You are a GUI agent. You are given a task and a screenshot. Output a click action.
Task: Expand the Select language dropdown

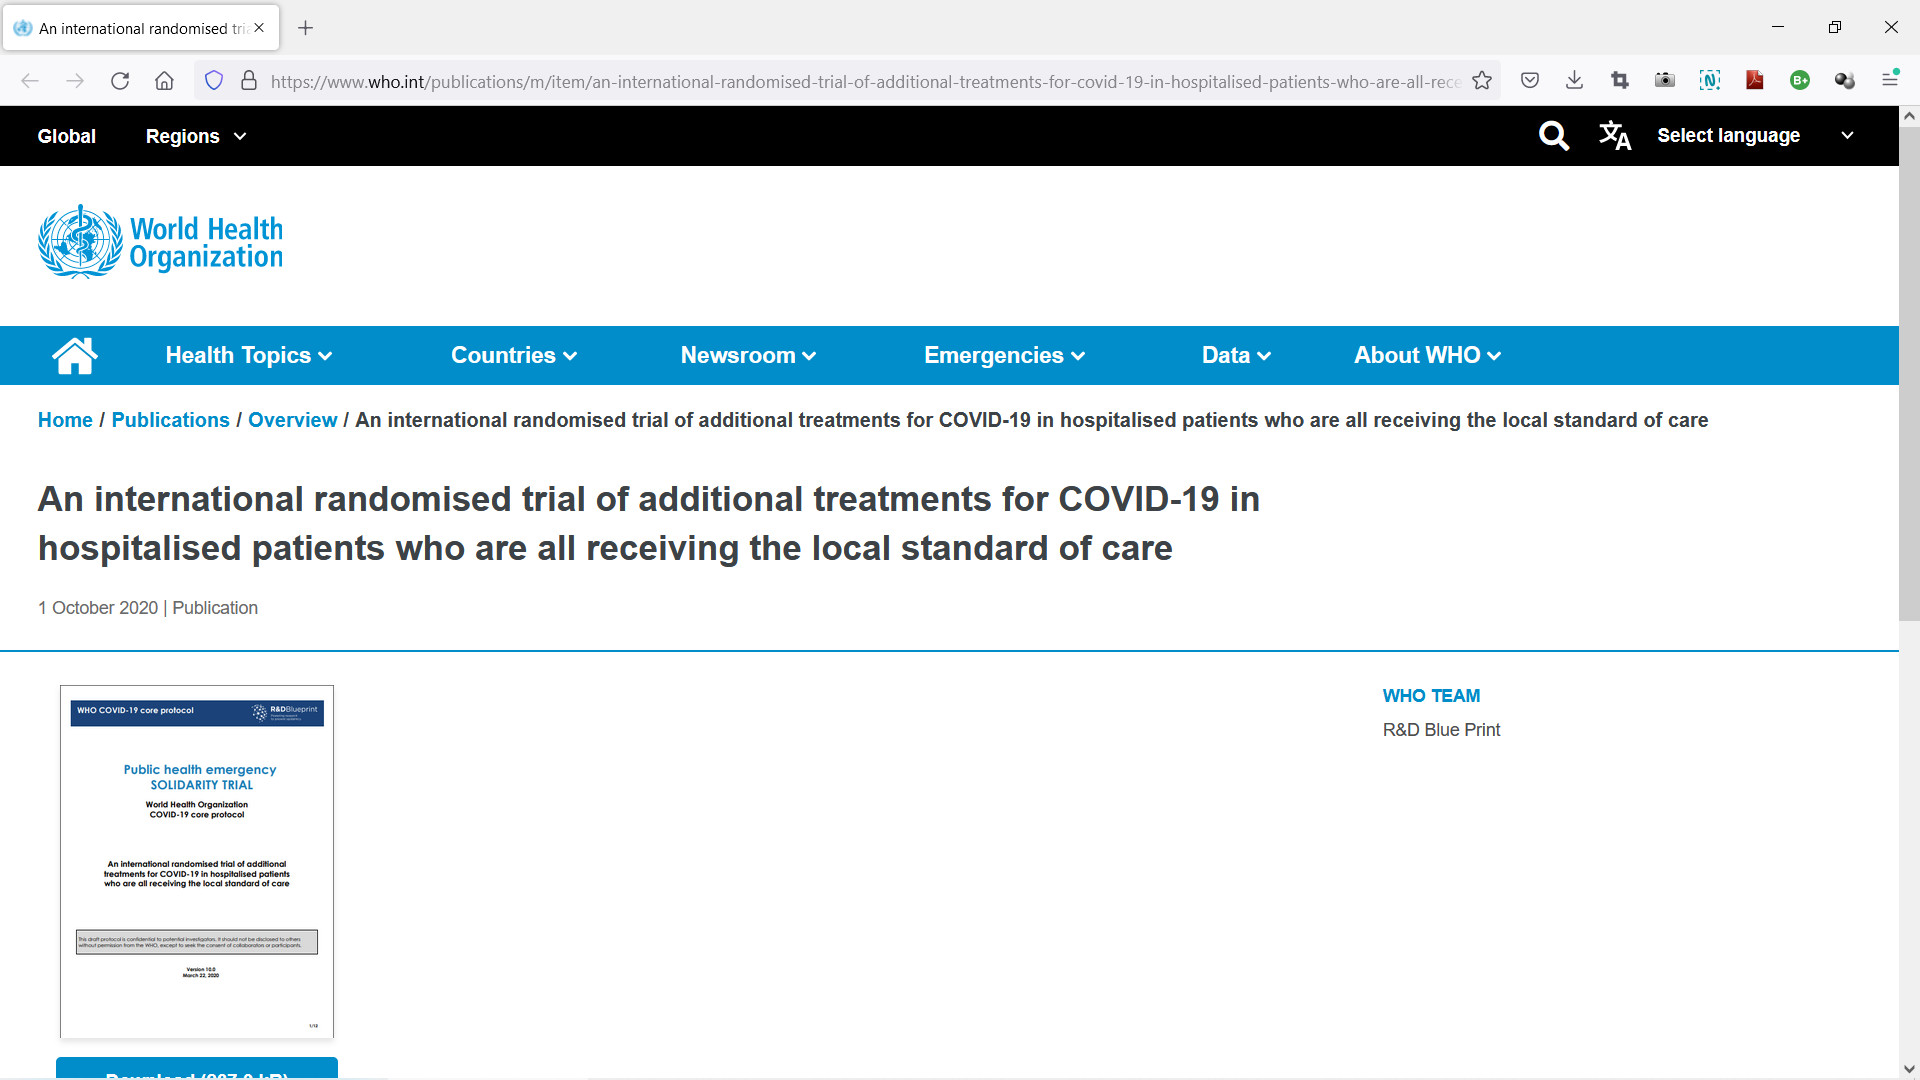[x=1755, y=136]
